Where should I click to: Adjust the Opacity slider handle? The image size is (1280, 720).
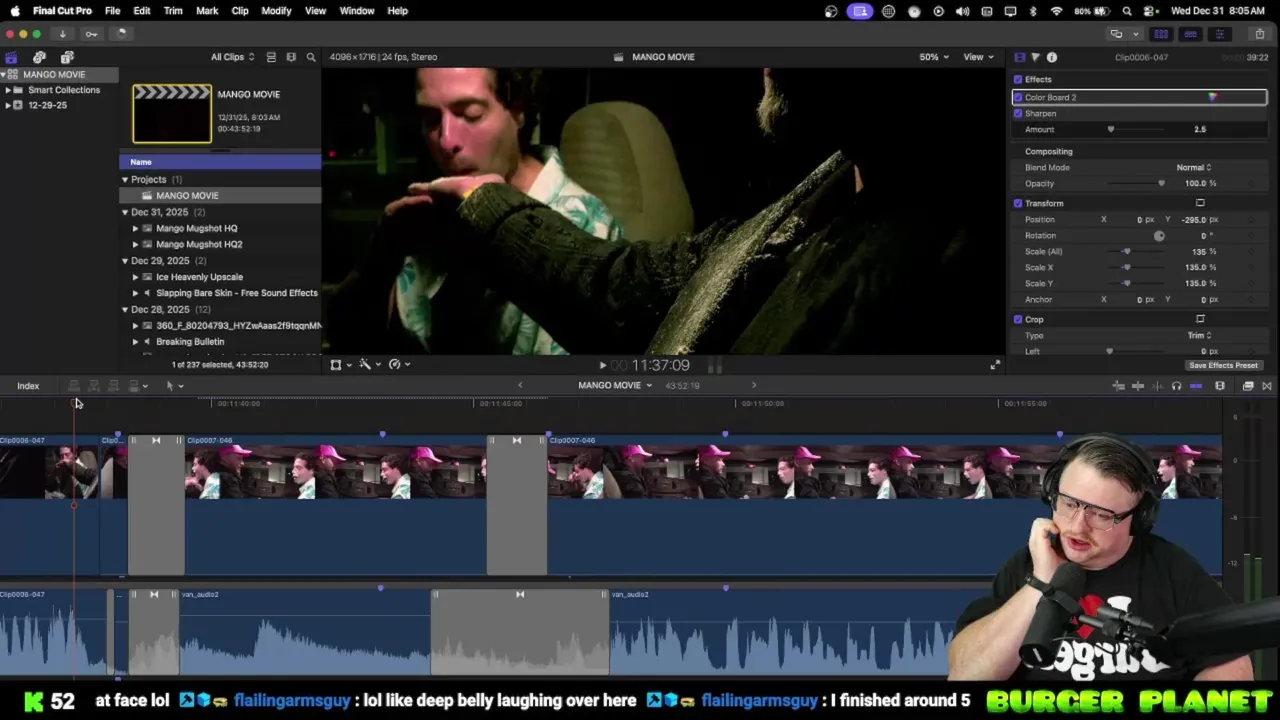1161,183
